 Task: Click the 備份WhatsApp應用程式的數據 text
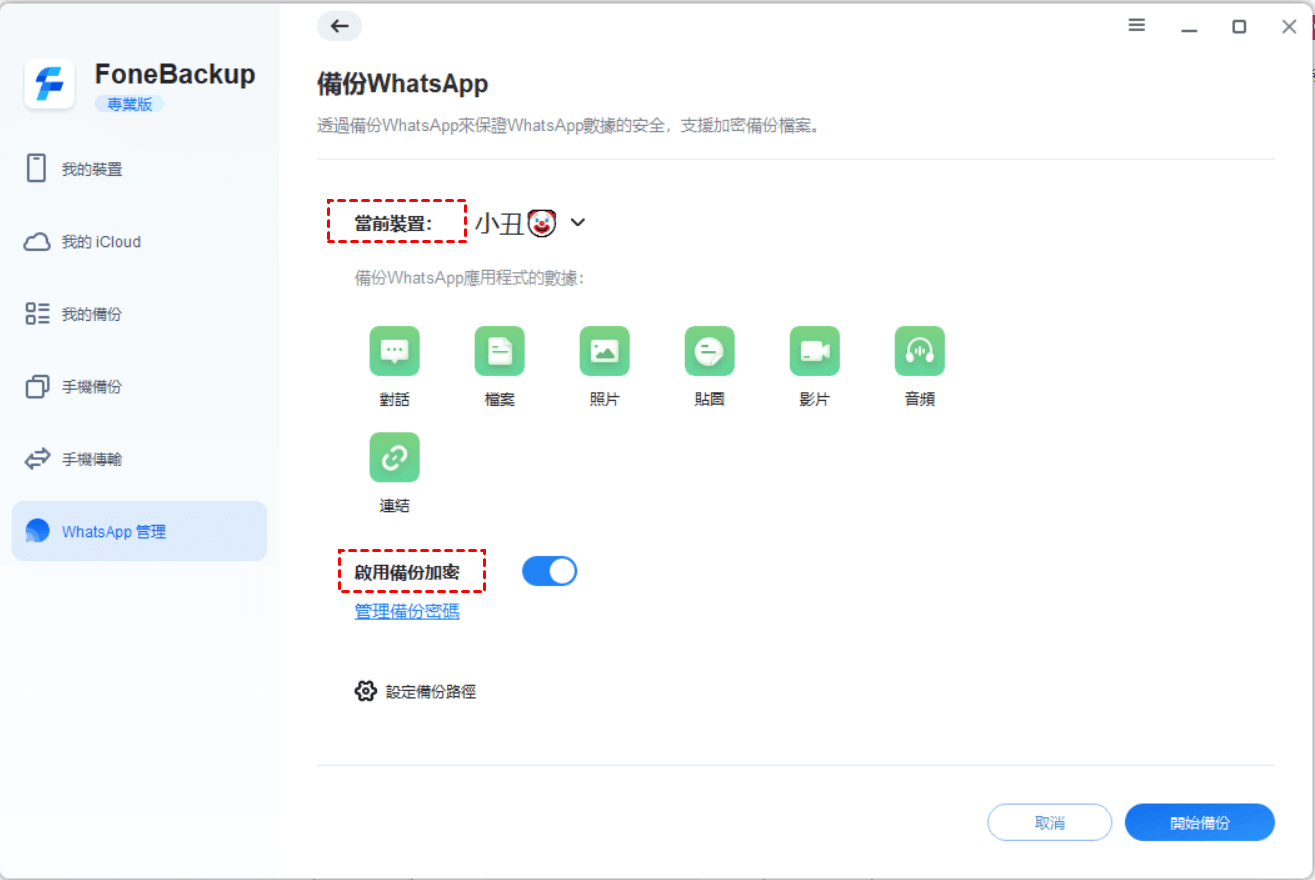(469, 278)
